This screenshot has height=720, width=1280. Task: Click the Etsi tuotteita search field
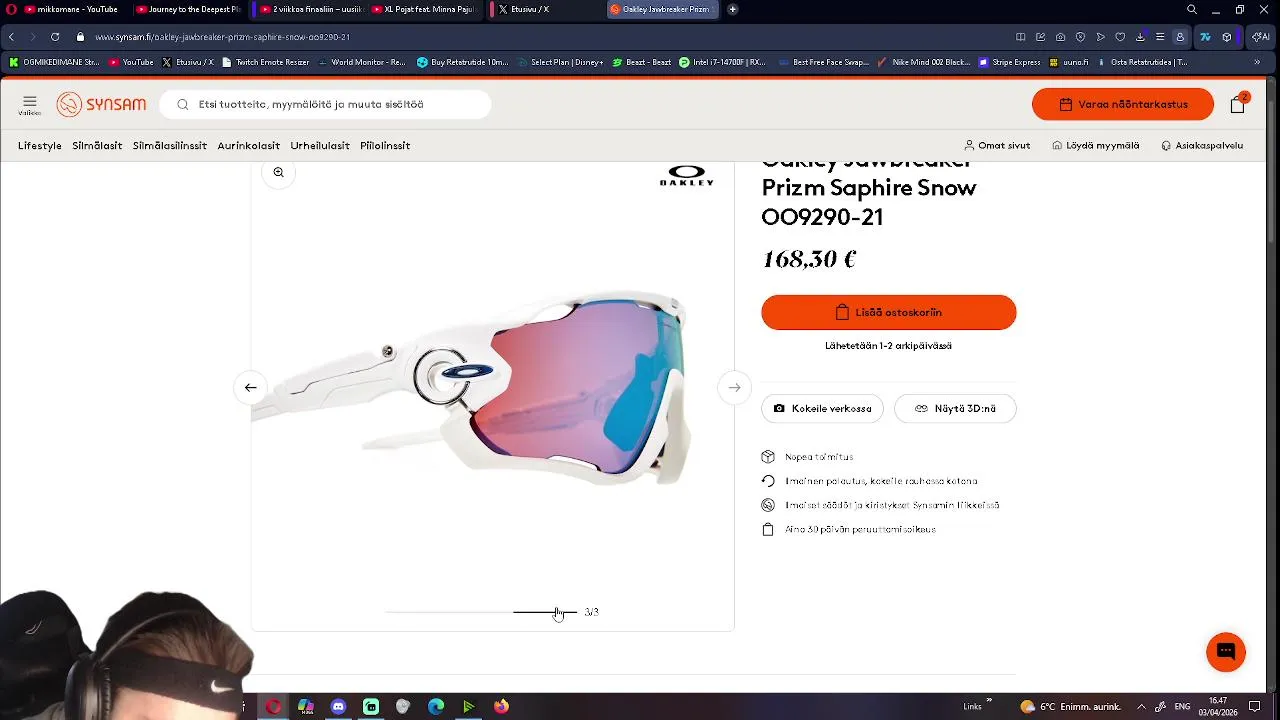(x=325, y=104)
